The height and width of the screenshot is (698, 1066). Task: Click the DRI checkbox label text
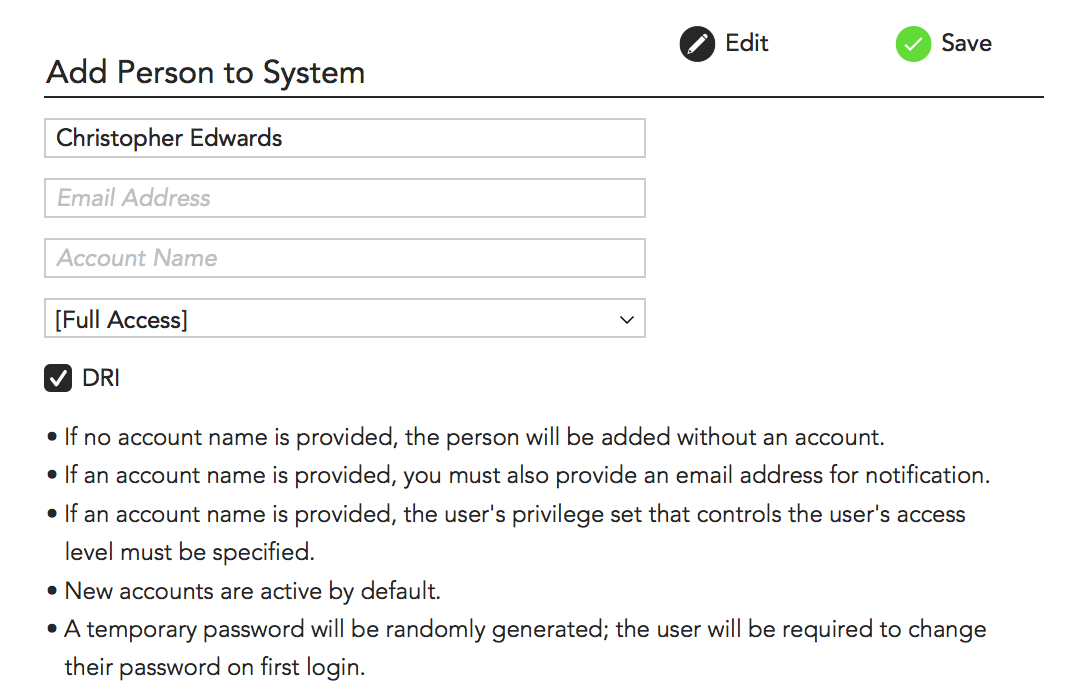pyautogui.click(x=101, y=378)
